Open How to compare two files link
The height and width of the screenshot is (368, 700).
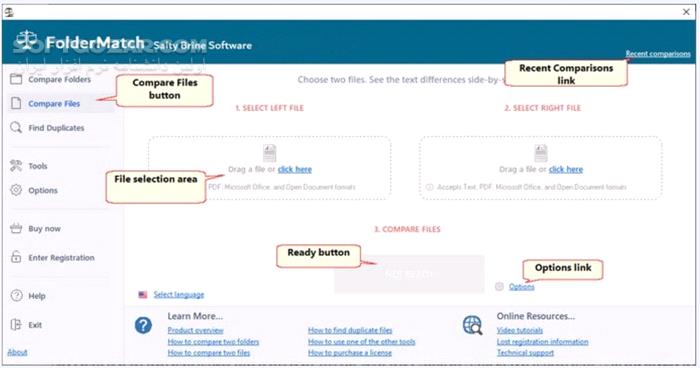208,353
